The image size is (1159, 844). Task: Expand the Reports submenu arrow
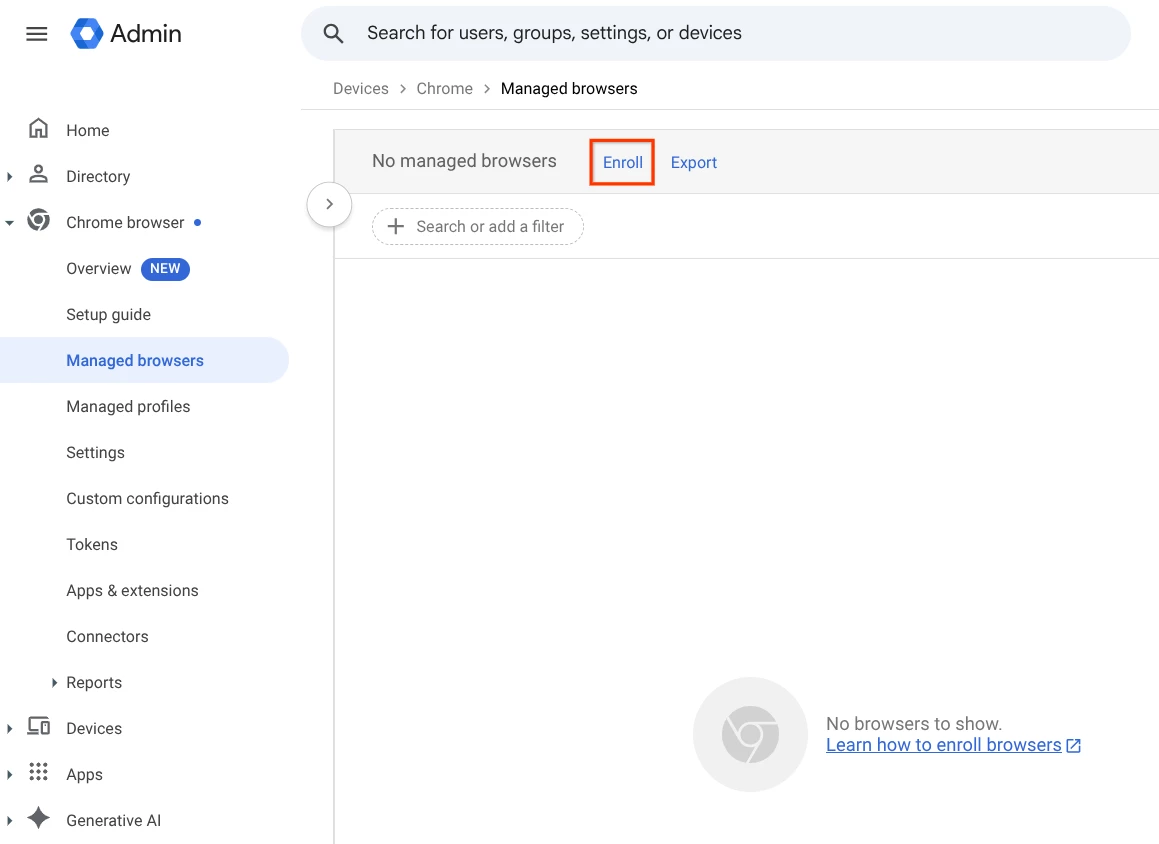(54, 683)
